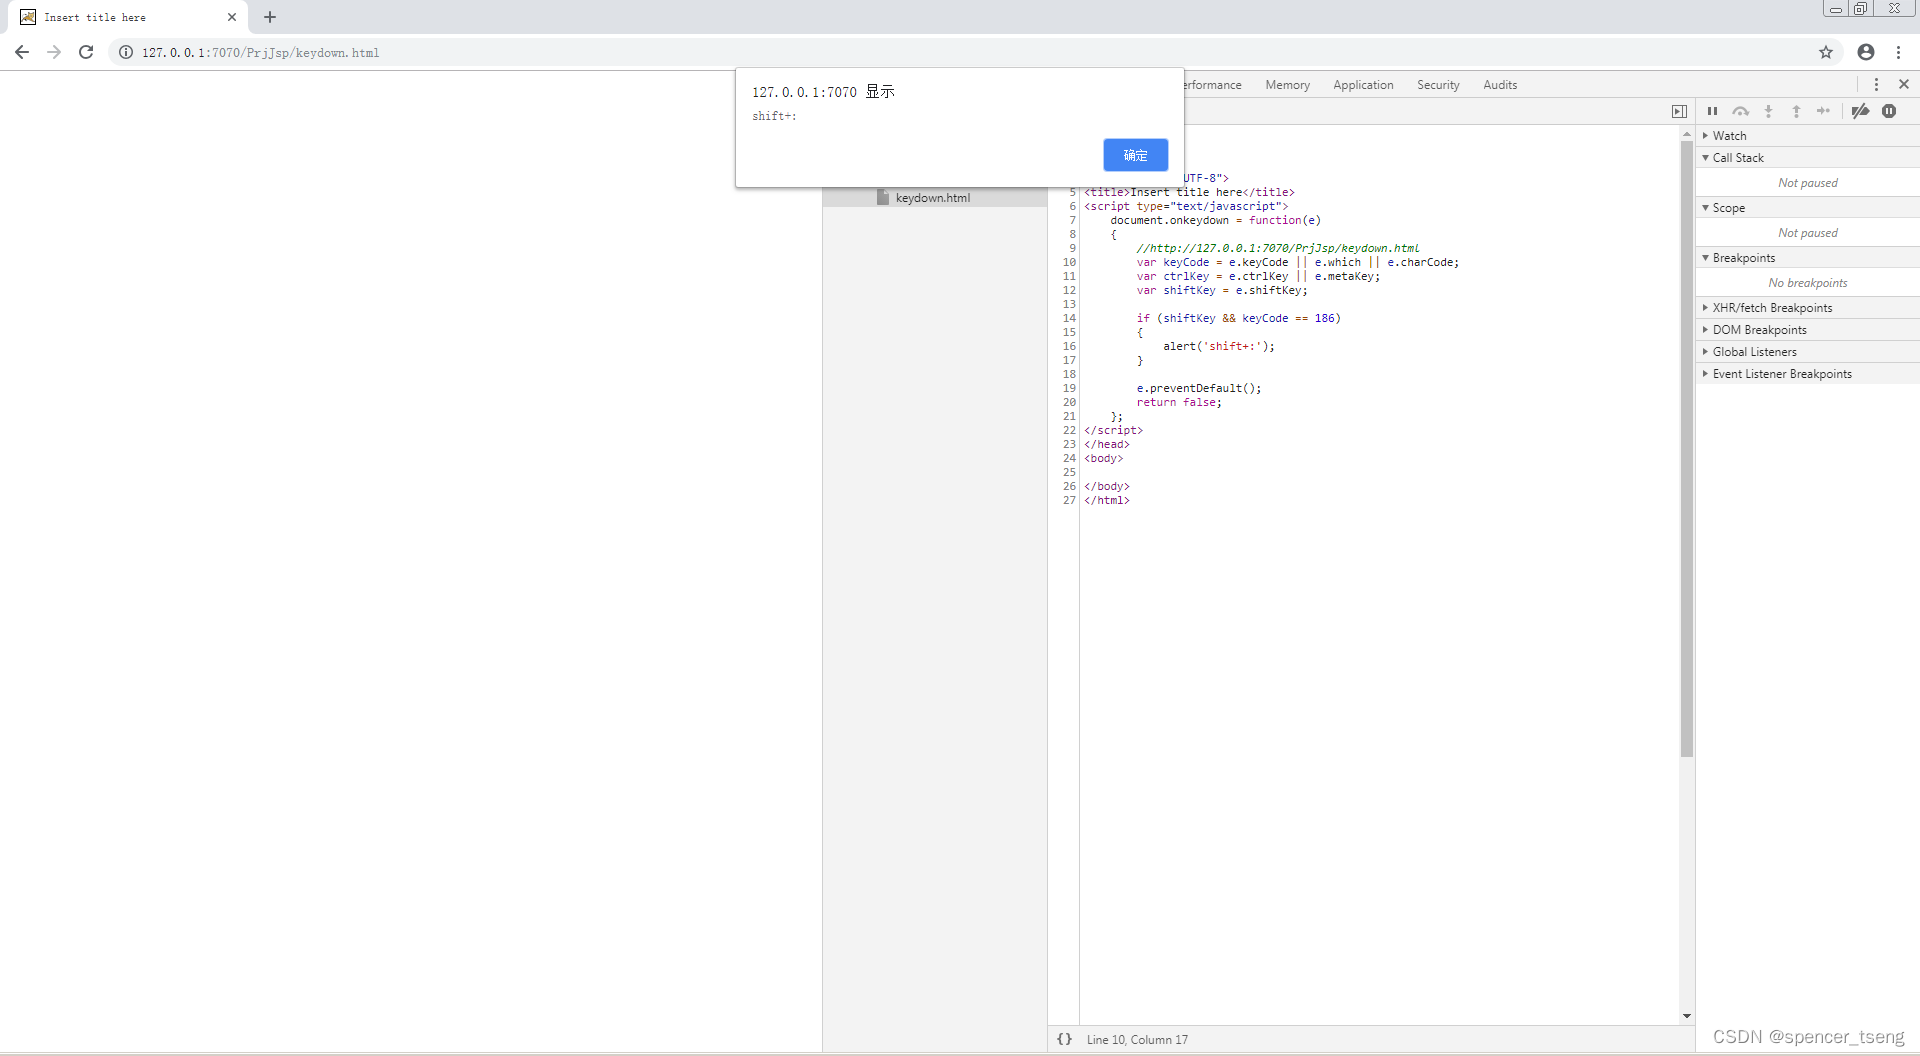Pause script execution in debugger
This screenshot has height=1056, width=1920.
[1712, 111]
